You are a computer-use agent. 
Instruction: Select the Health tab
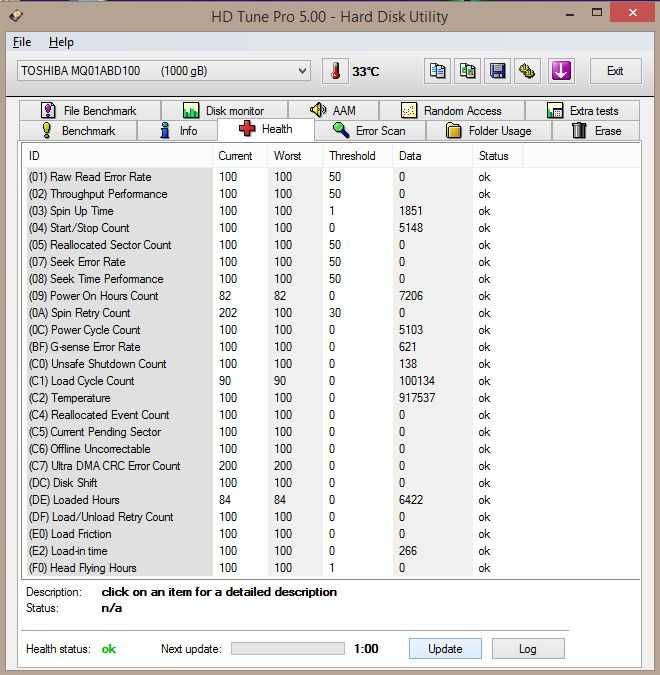coord(266,129)
